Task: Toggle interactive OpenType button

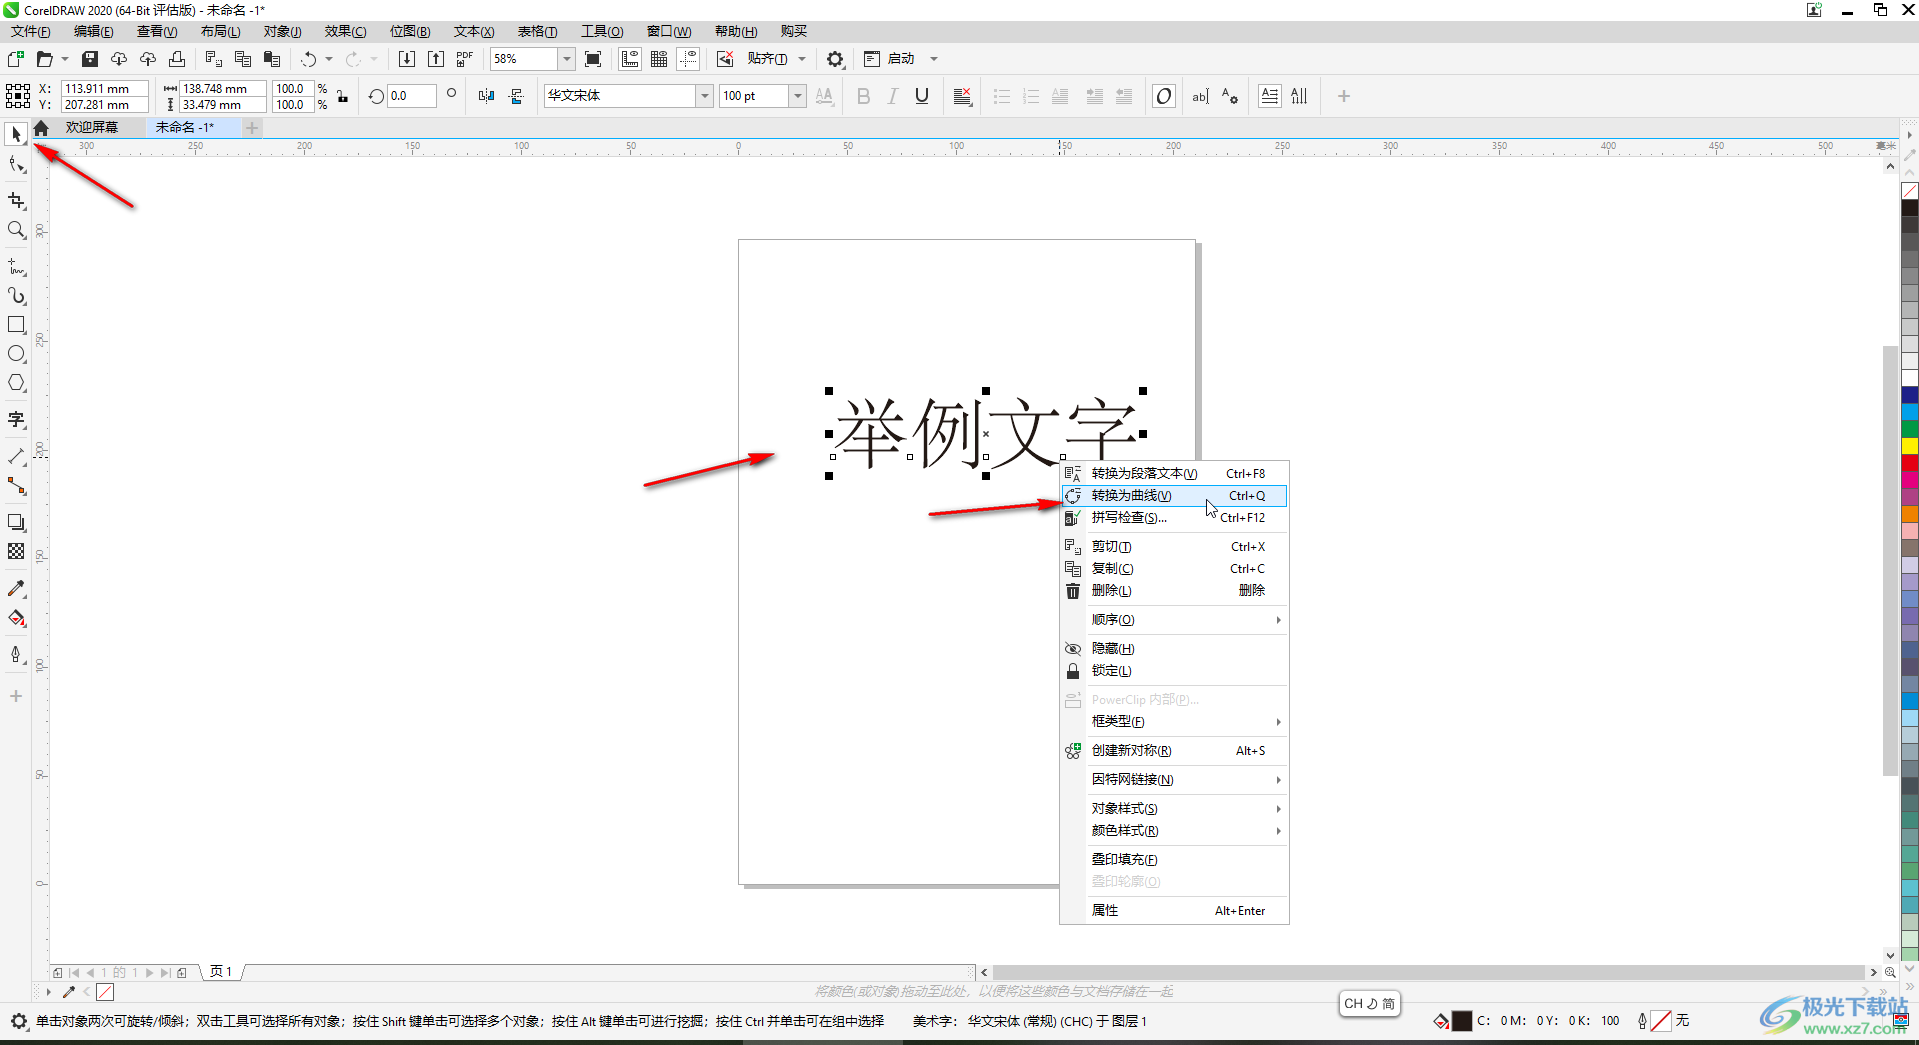Action: tap(1163, 96)
